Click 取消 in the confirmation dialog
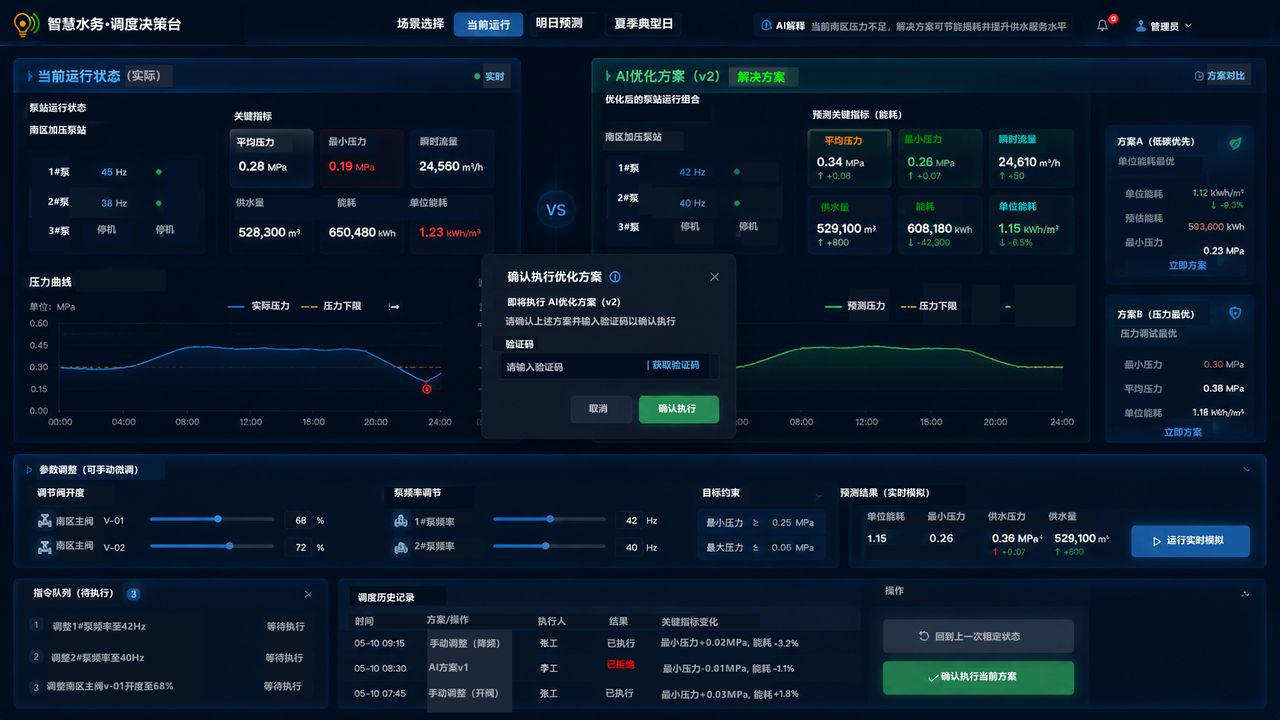Viewport: 1280px width, 720px height. (599, 409)
